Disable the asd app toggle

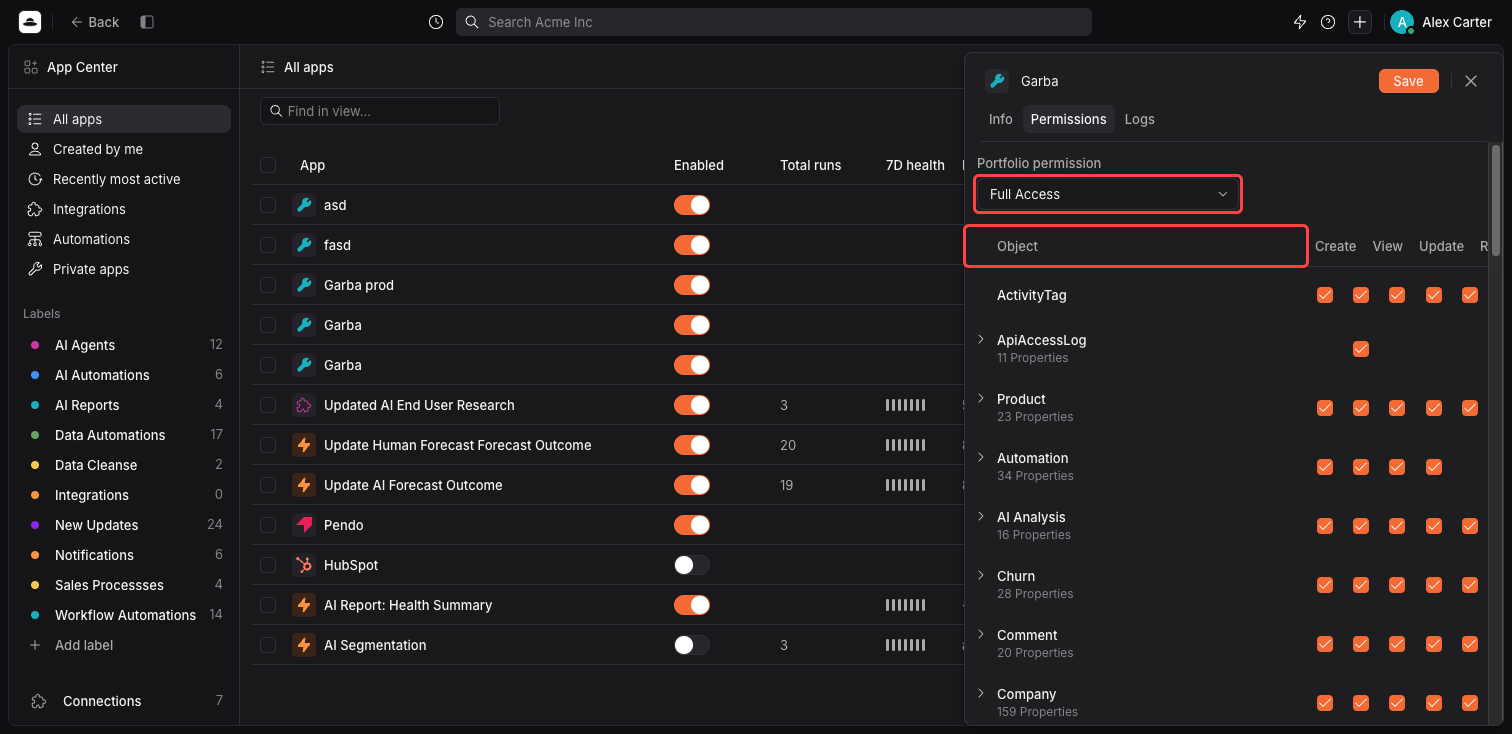pos(692,205)
